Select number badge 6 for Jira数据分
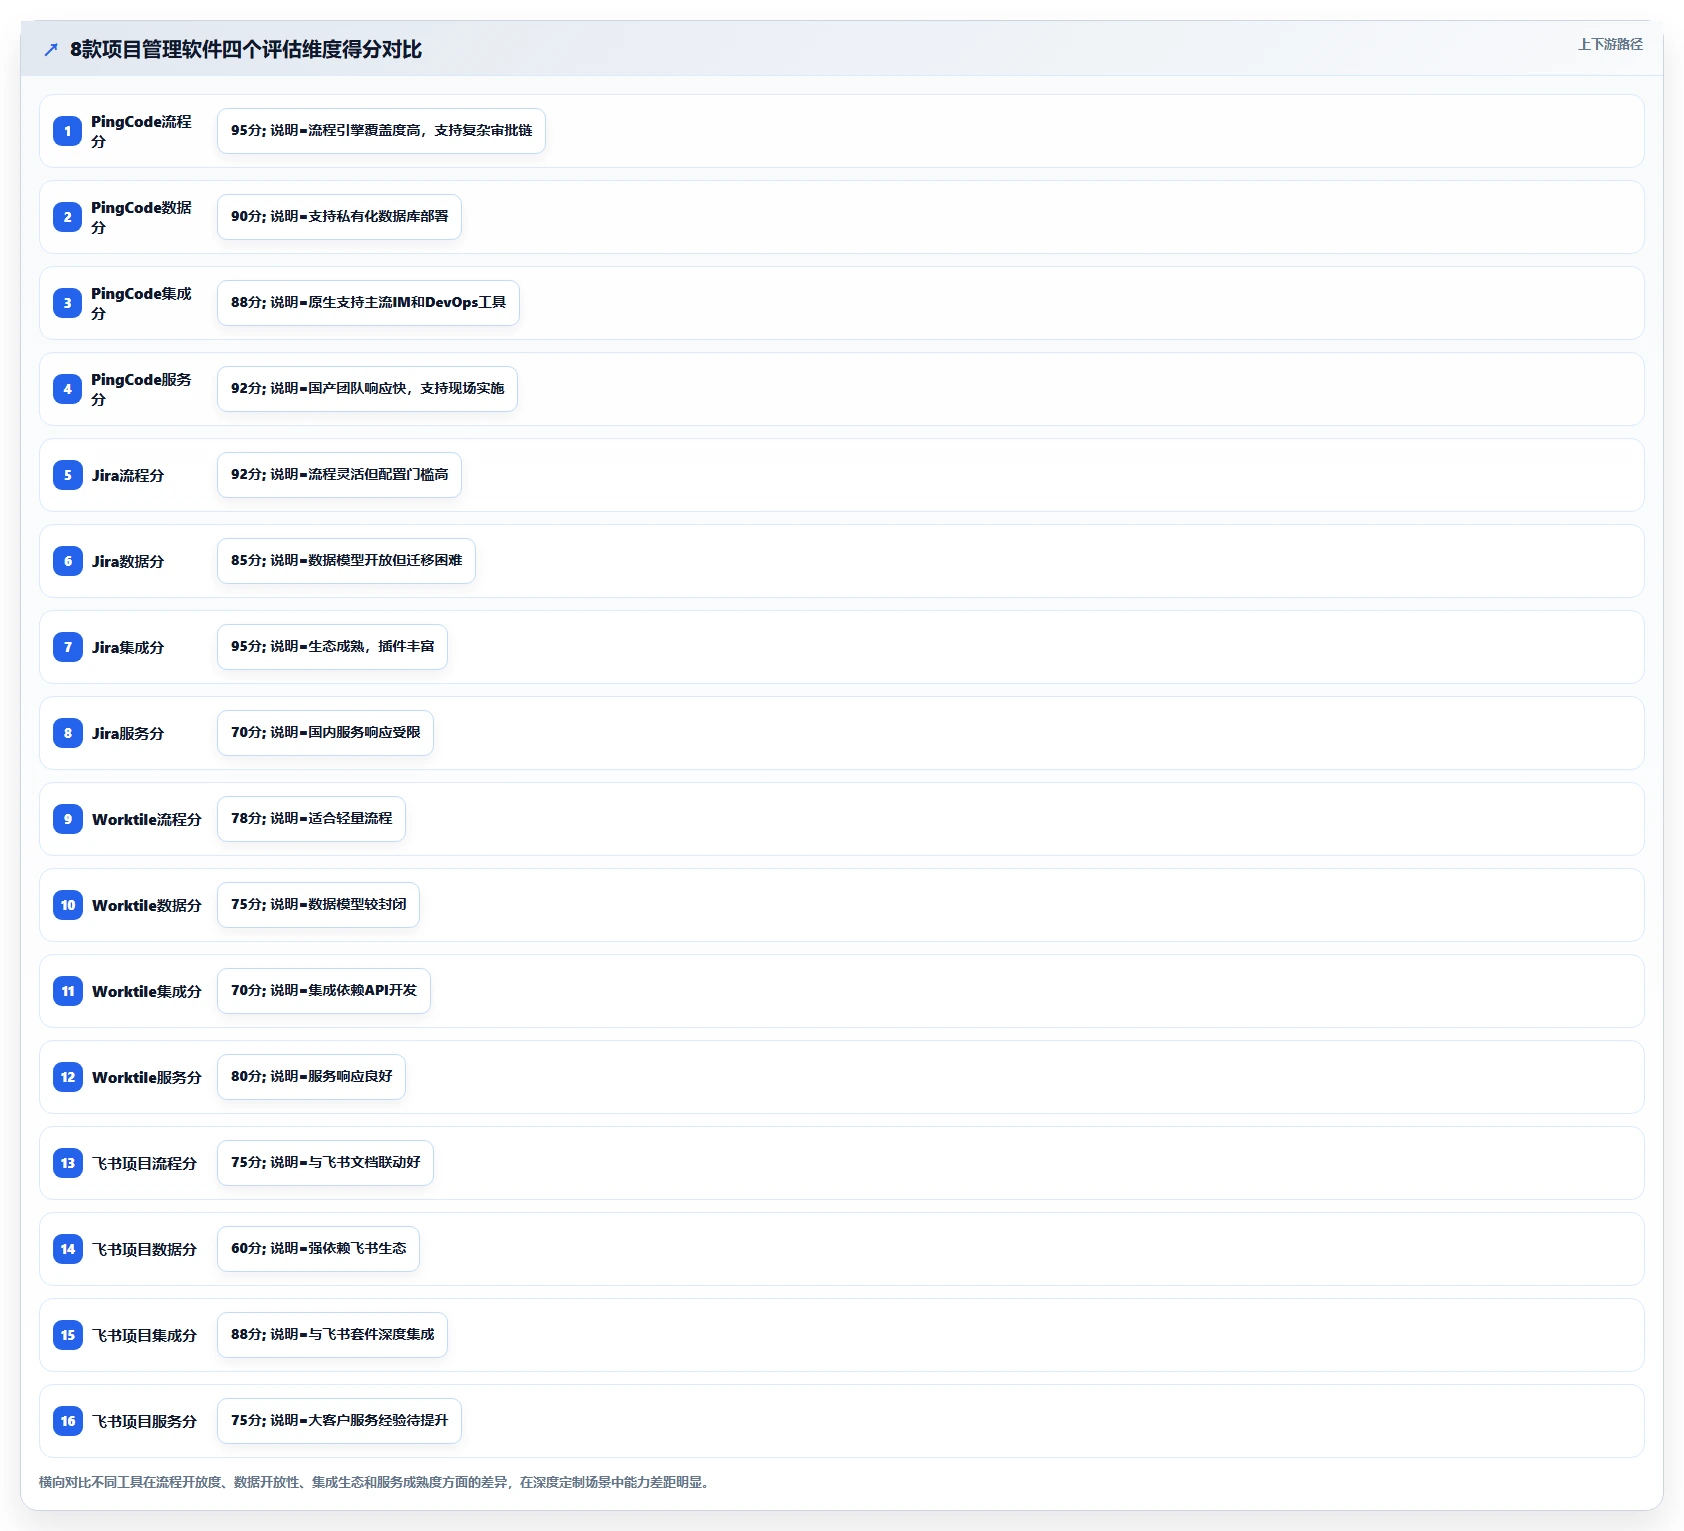Image resolution: width=1684 pixels, height=1531 pixels. 68,561
